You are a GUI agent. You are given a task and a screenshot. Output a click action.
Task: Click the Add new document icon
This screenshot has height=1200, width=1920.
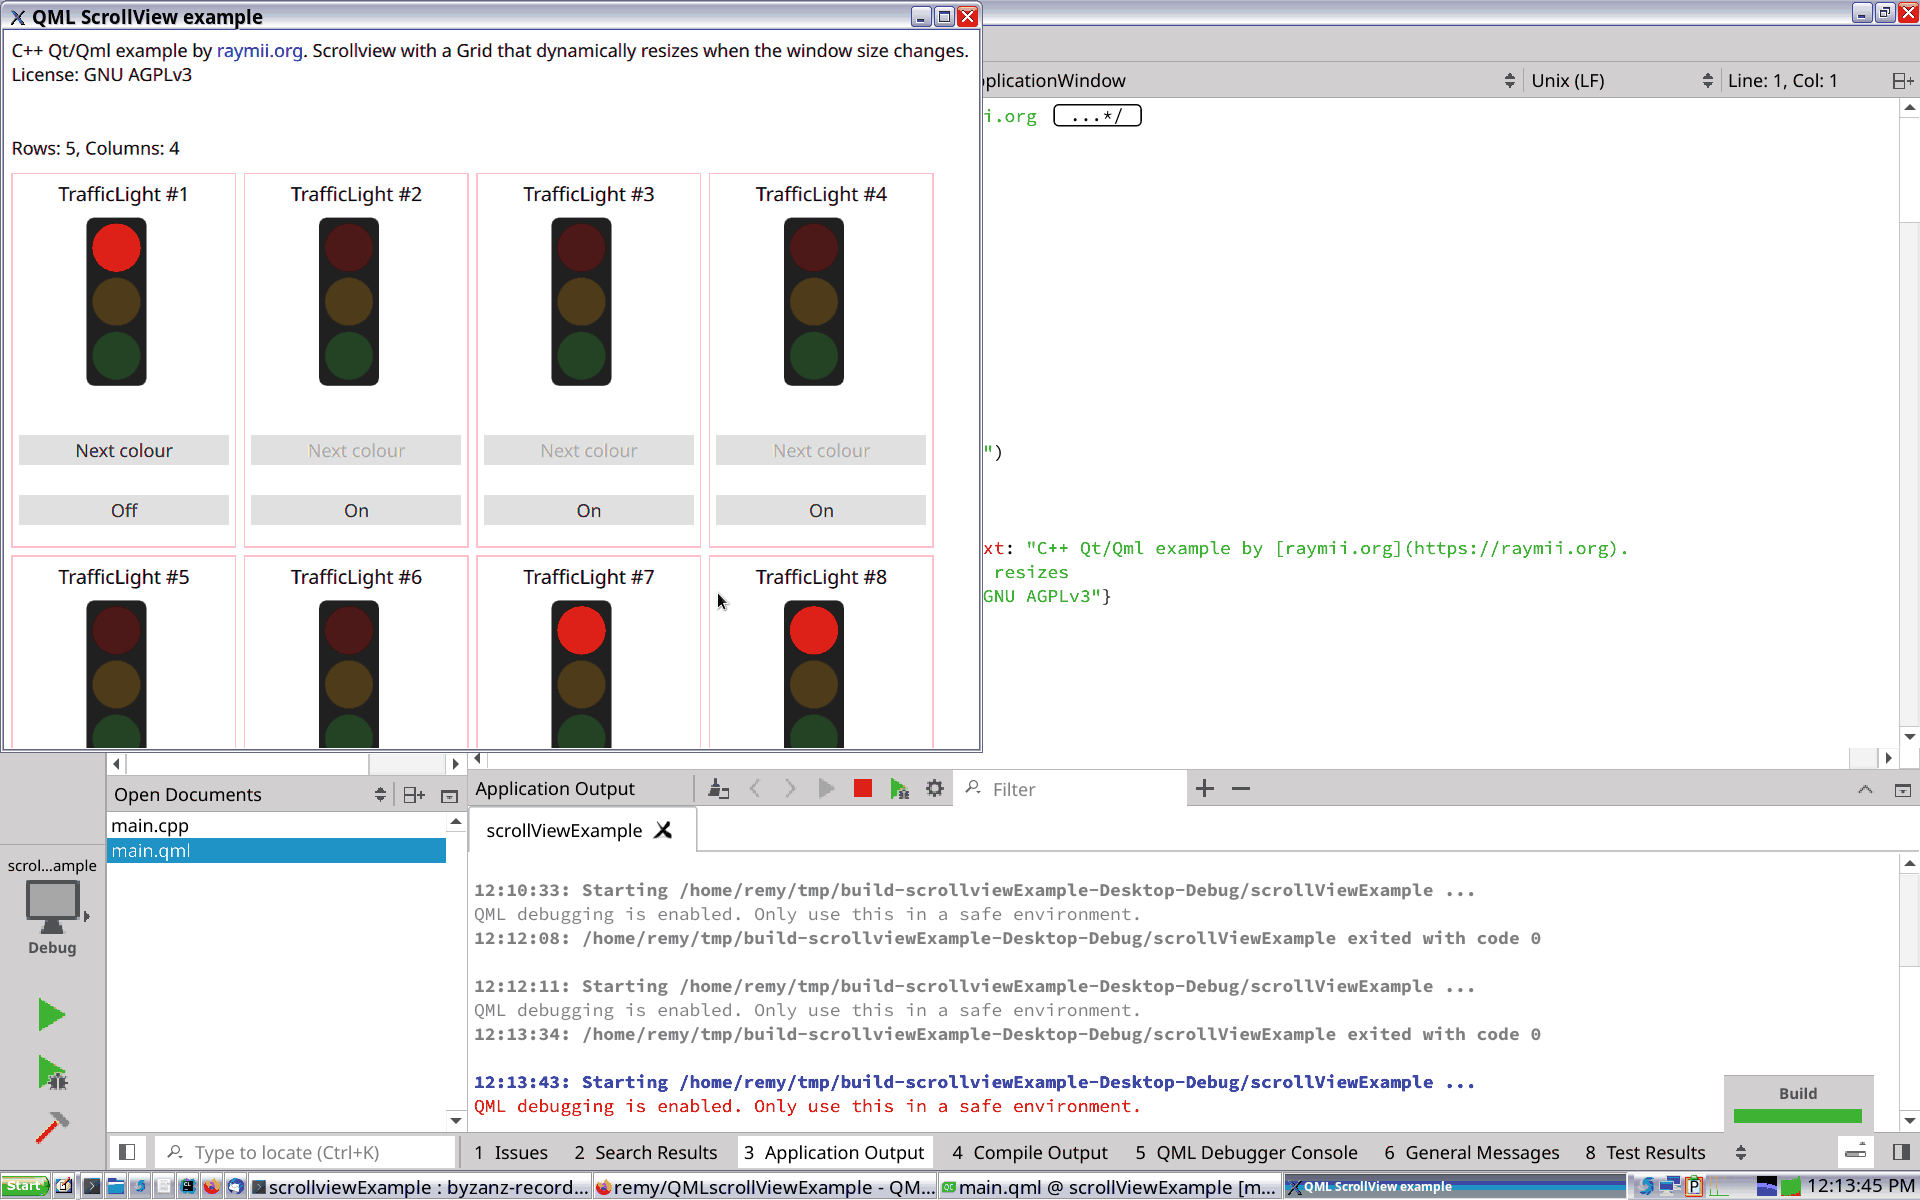point(415,794)
